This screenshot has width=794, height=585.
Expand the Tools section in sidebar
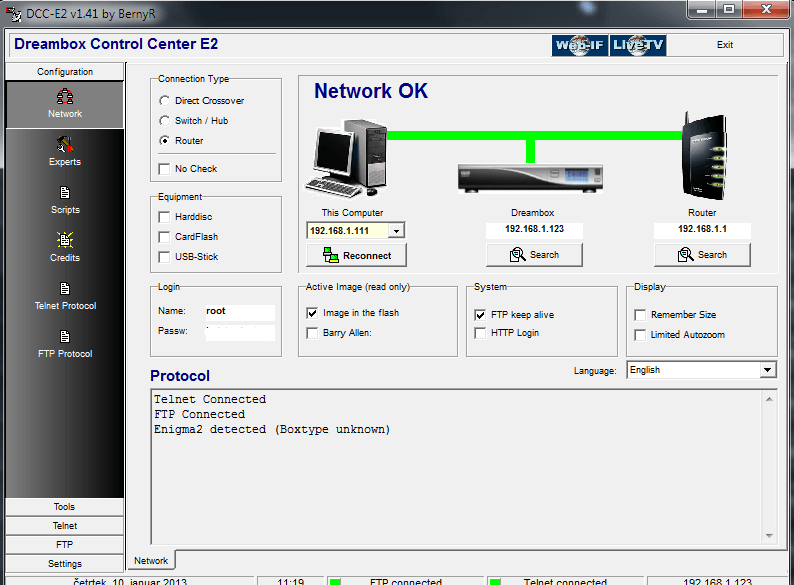point(65,507)
